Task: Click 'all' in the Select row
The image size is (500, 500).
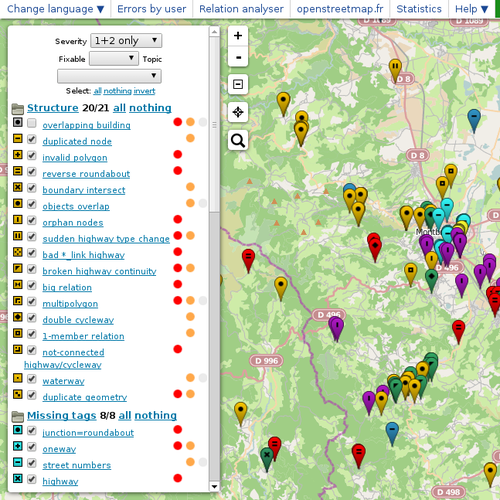Action: tap(98, 91)
